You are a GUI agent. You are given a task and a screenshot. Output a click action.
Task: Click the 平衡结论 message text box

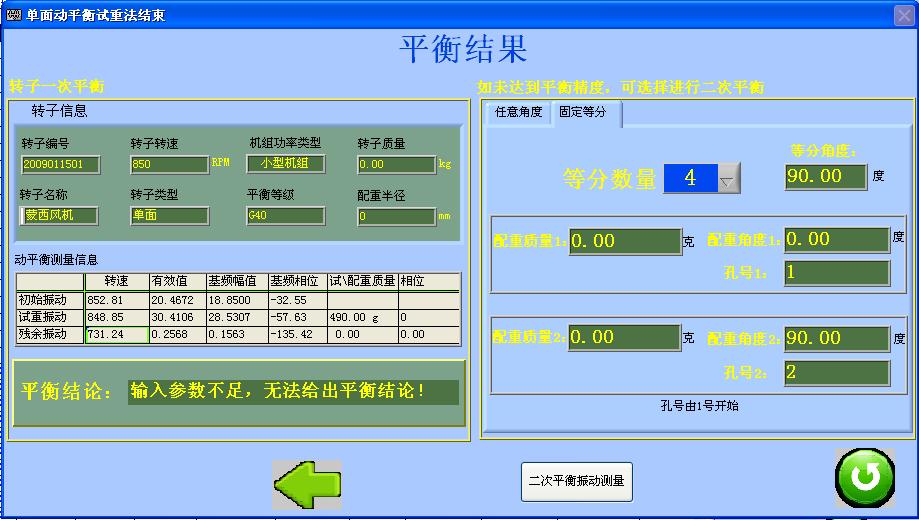pos(293,392)
